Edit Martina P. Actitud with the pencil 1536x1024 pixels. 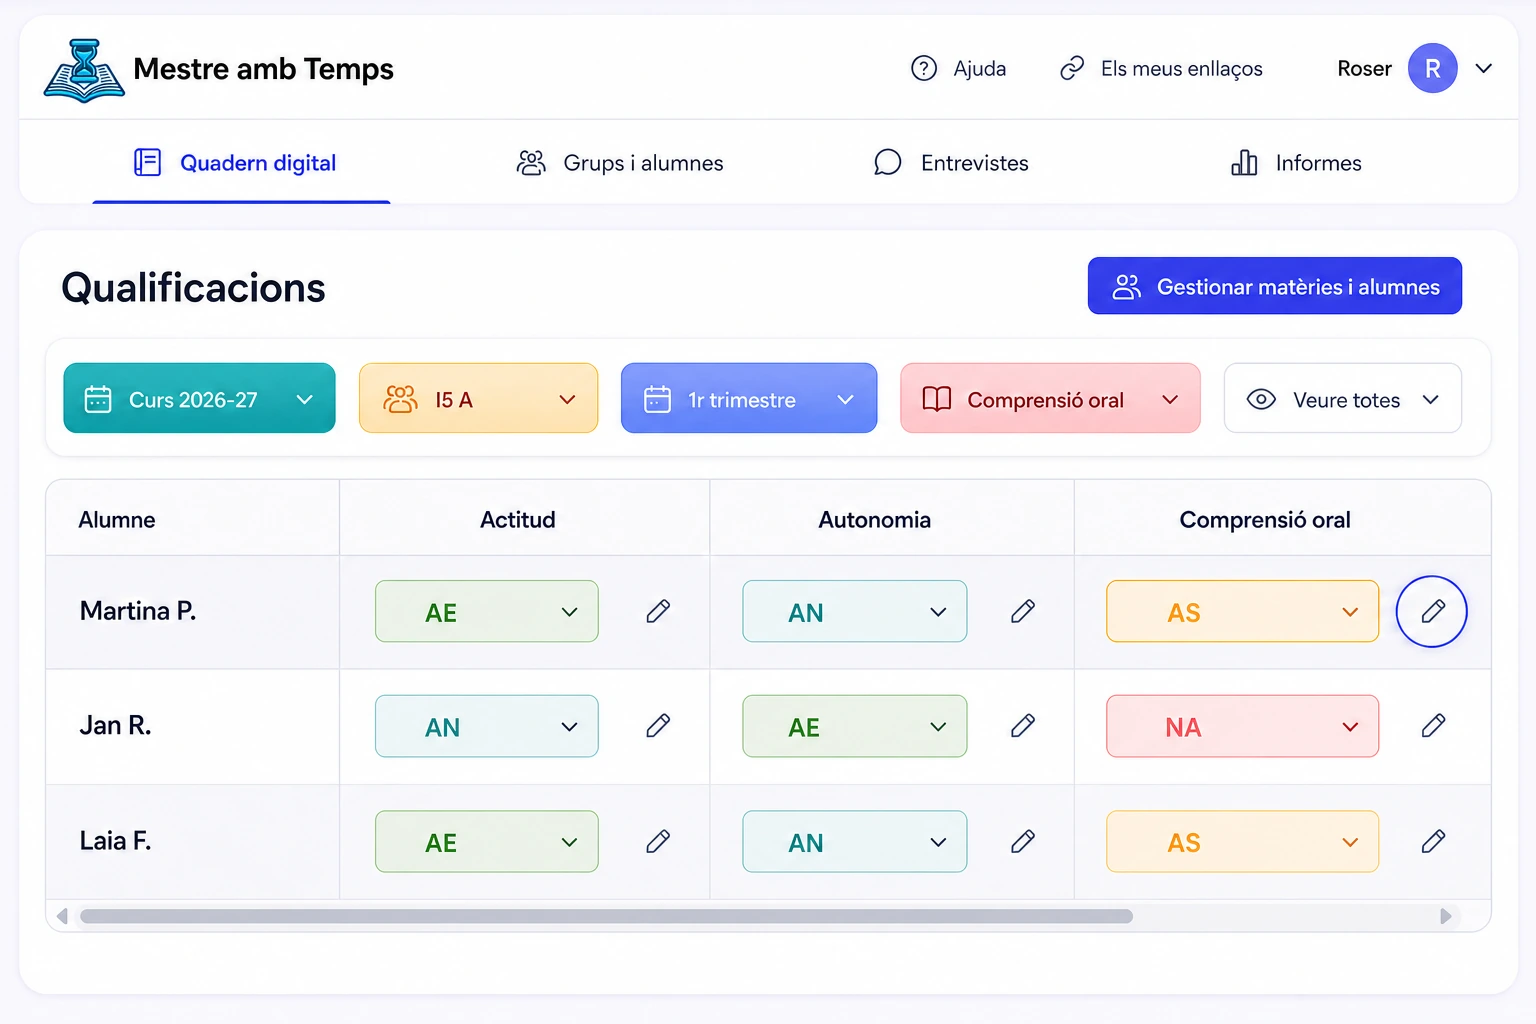point(658,611)
